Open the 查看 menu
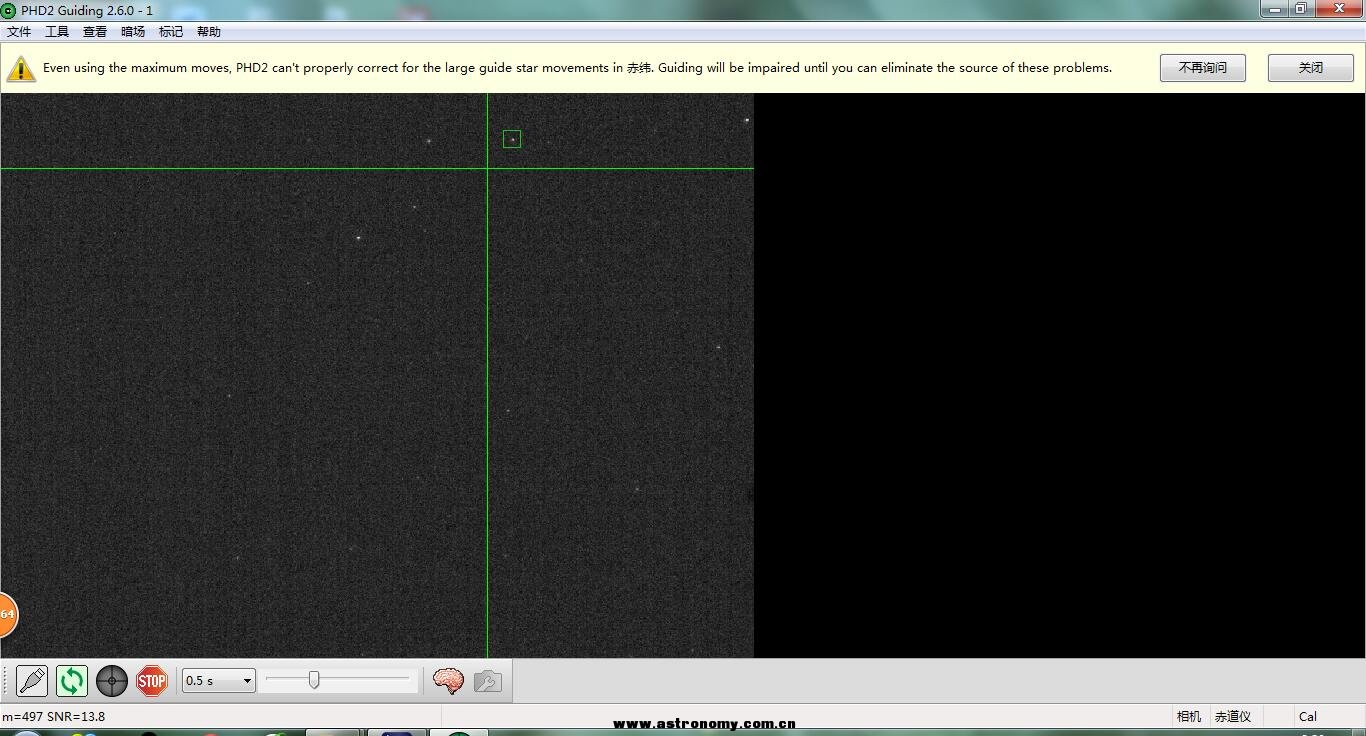1366x736 pixels. [95, 32]
